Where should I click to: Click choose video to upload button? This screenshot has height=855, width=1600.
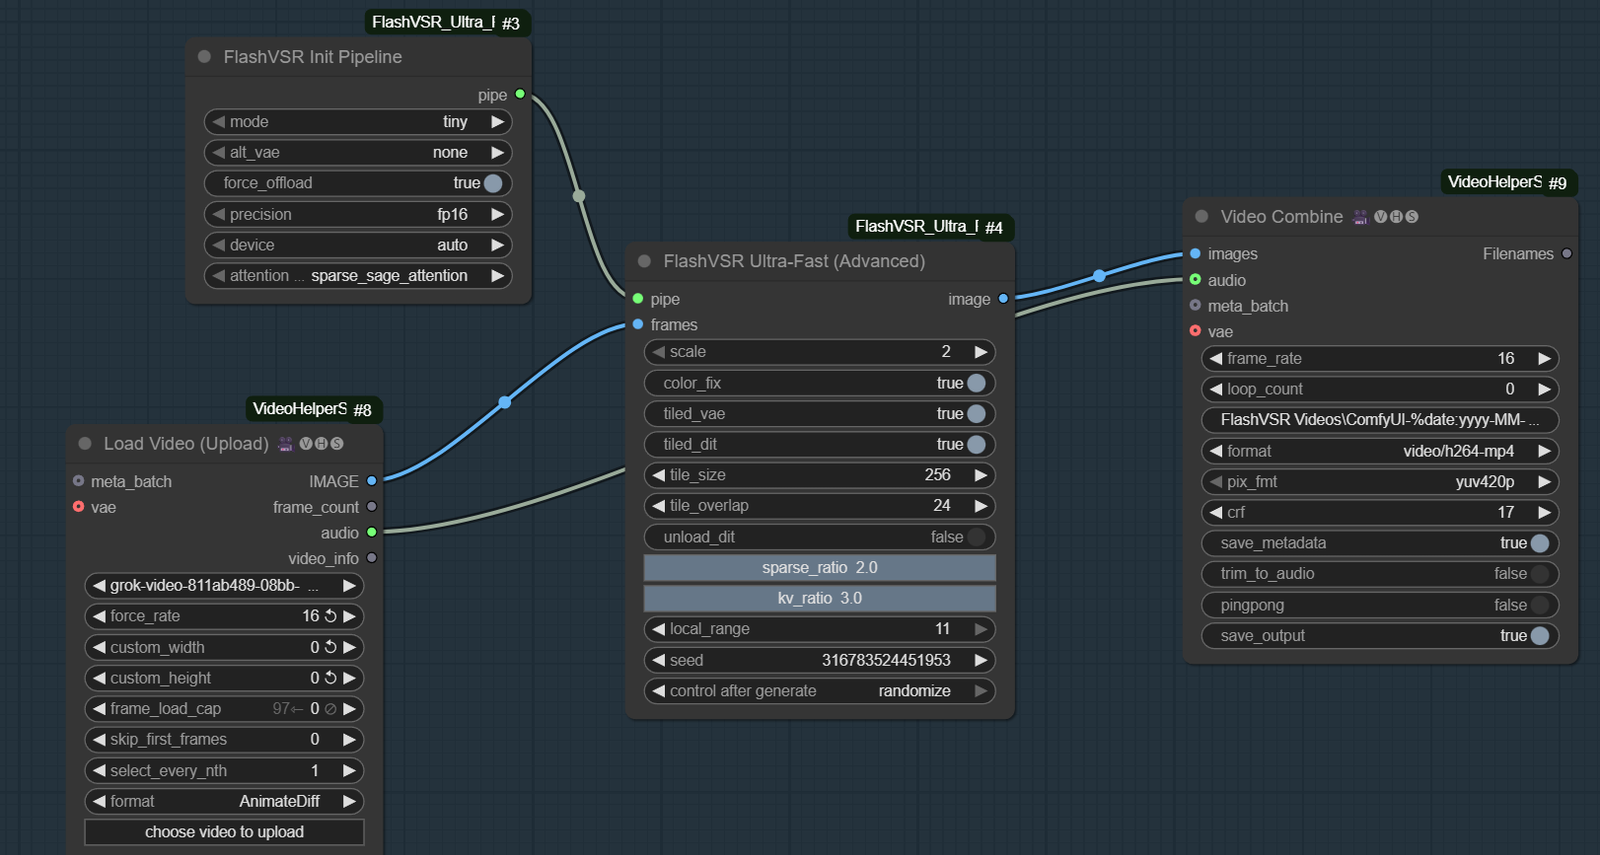pos(224,832)
